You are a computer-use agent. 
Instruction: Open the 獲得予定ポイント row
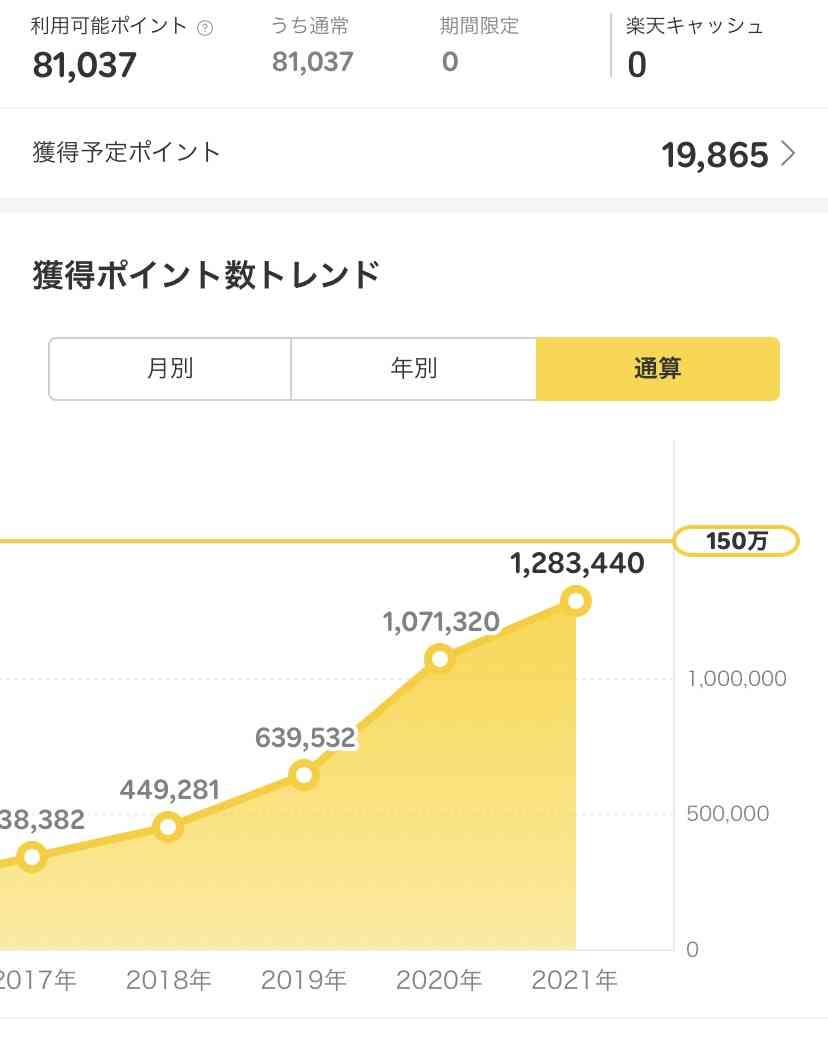tap(414, 154)
